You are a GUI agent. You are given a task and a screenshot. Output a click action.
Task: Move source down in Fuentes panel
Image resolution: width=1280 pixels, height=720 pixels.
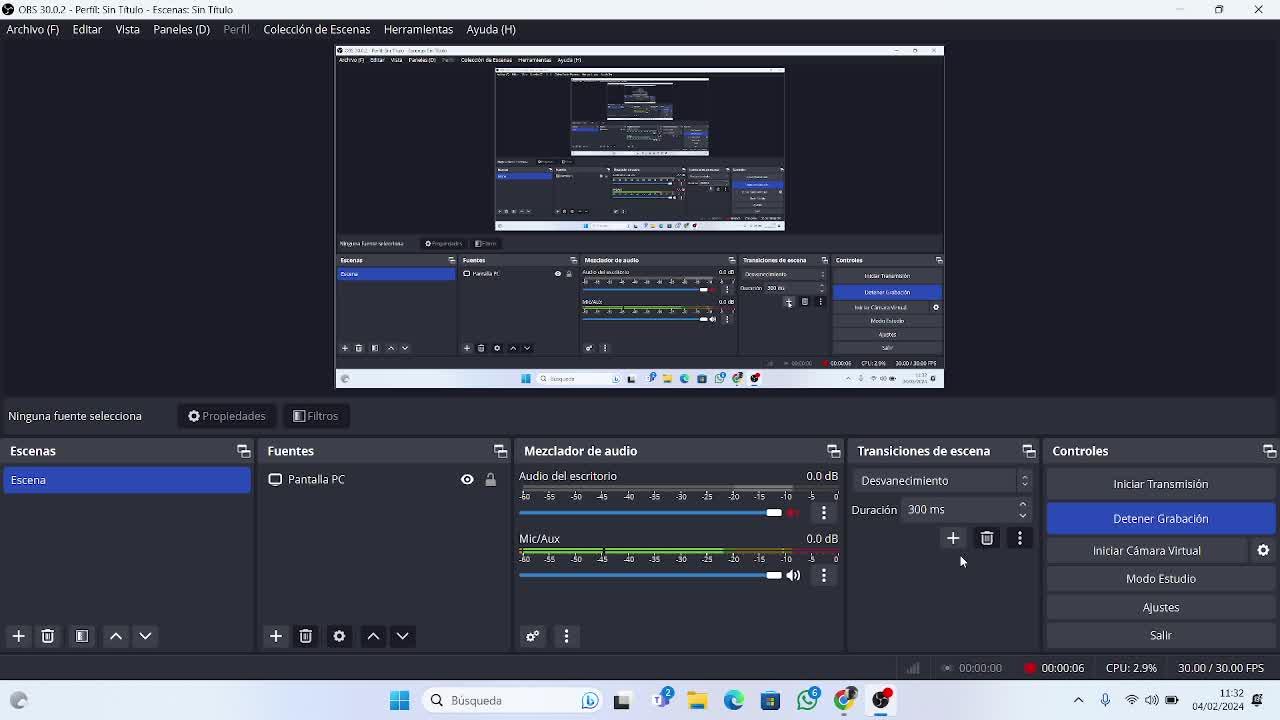[402, 636]
